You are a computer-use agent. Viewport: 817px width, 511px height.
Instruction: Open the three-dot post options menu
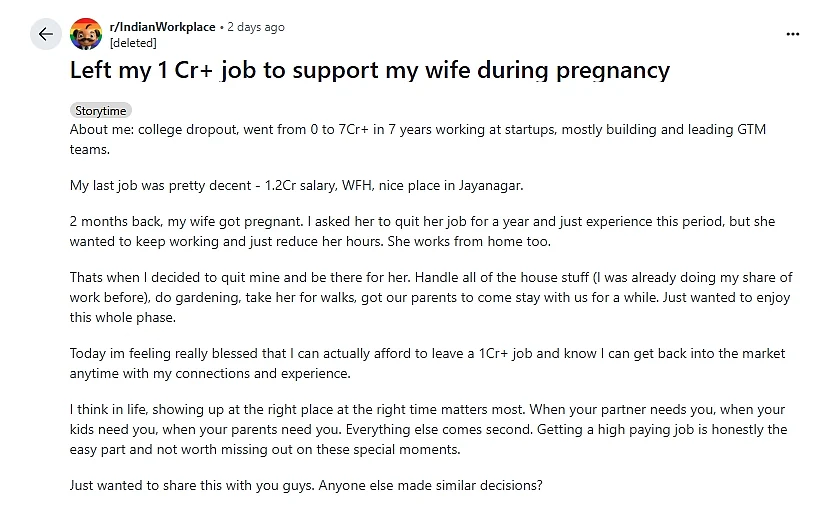(793, 34)
